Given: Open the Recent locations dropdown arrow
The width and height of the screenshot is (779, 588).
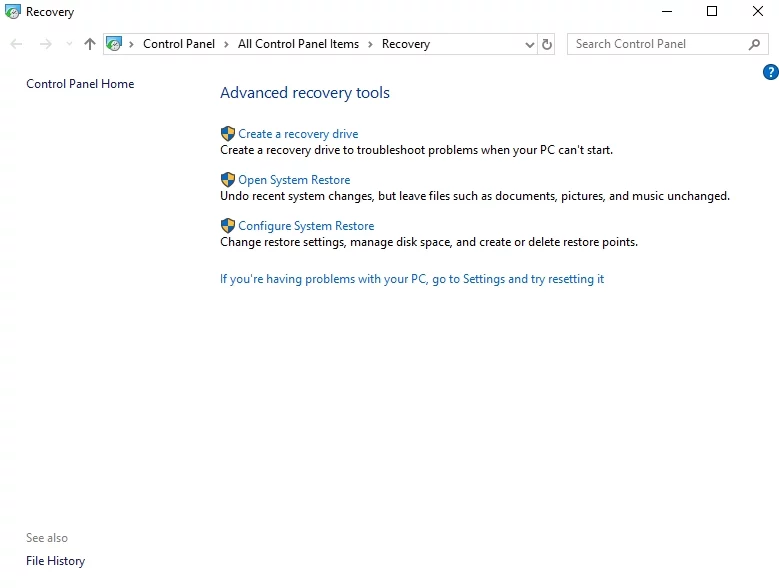Looking at the screenshot, I should point(69,44).
